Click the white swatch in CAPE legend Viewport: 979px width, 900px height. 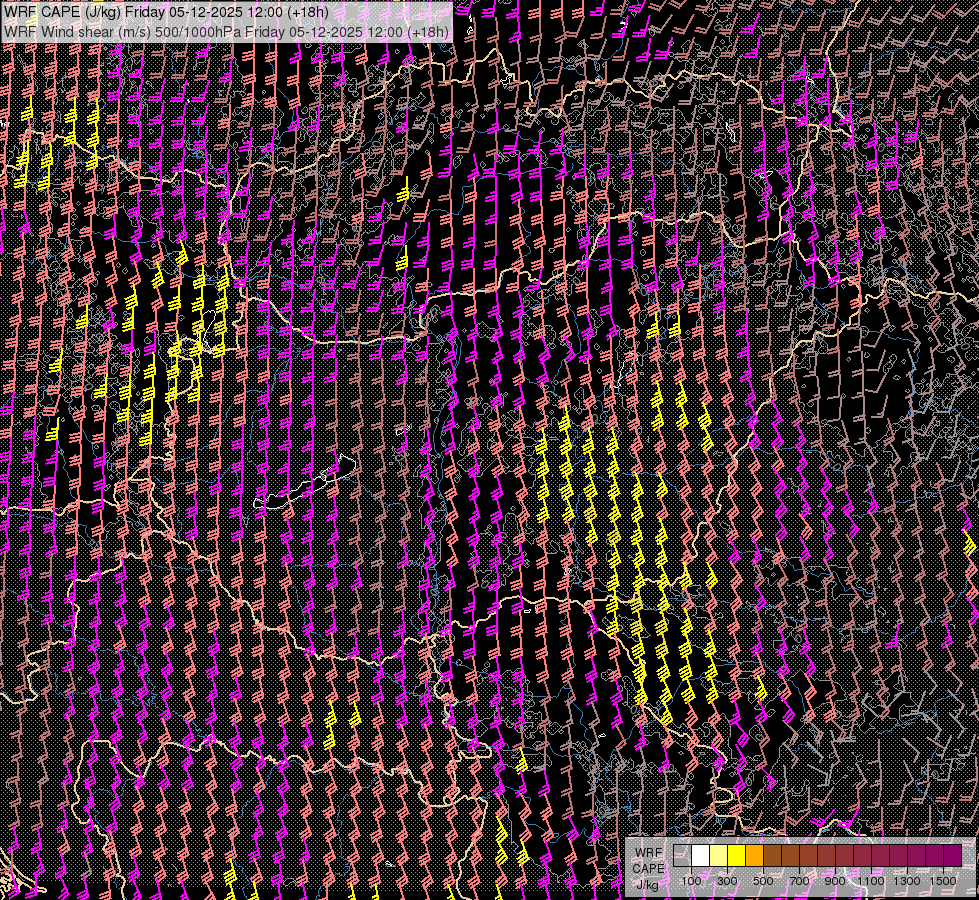click(x=700, y=855)
